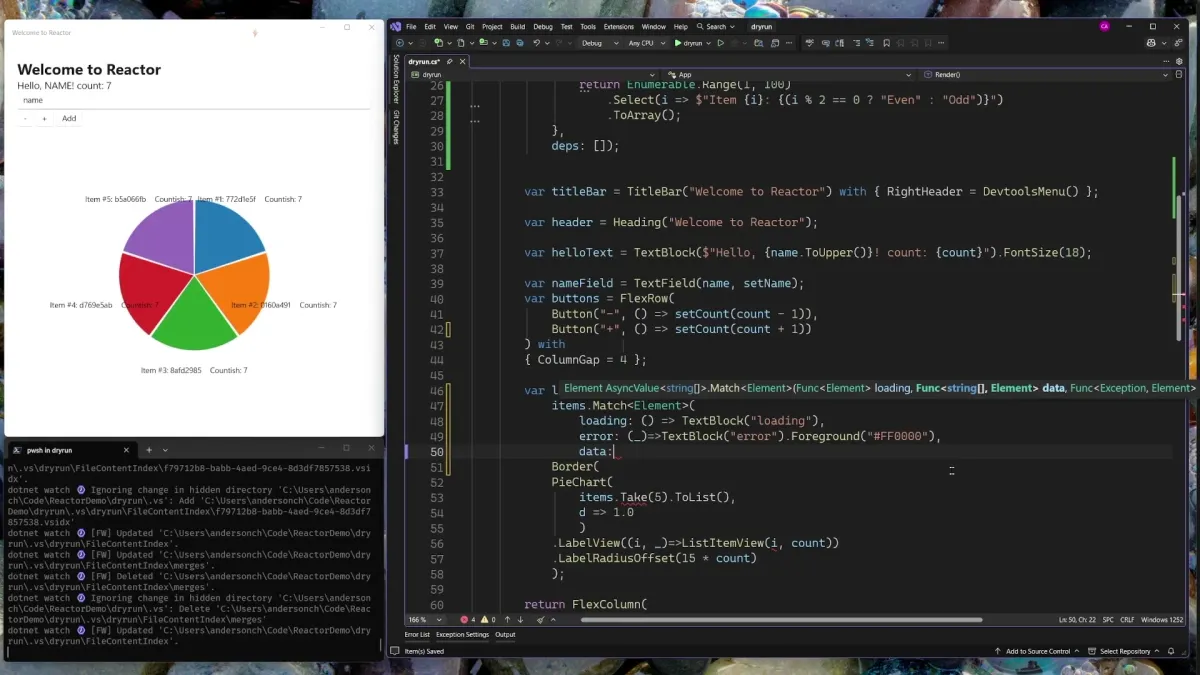Switch to the Output tab
Screen dimensions: 1200x675
(505, 634)
